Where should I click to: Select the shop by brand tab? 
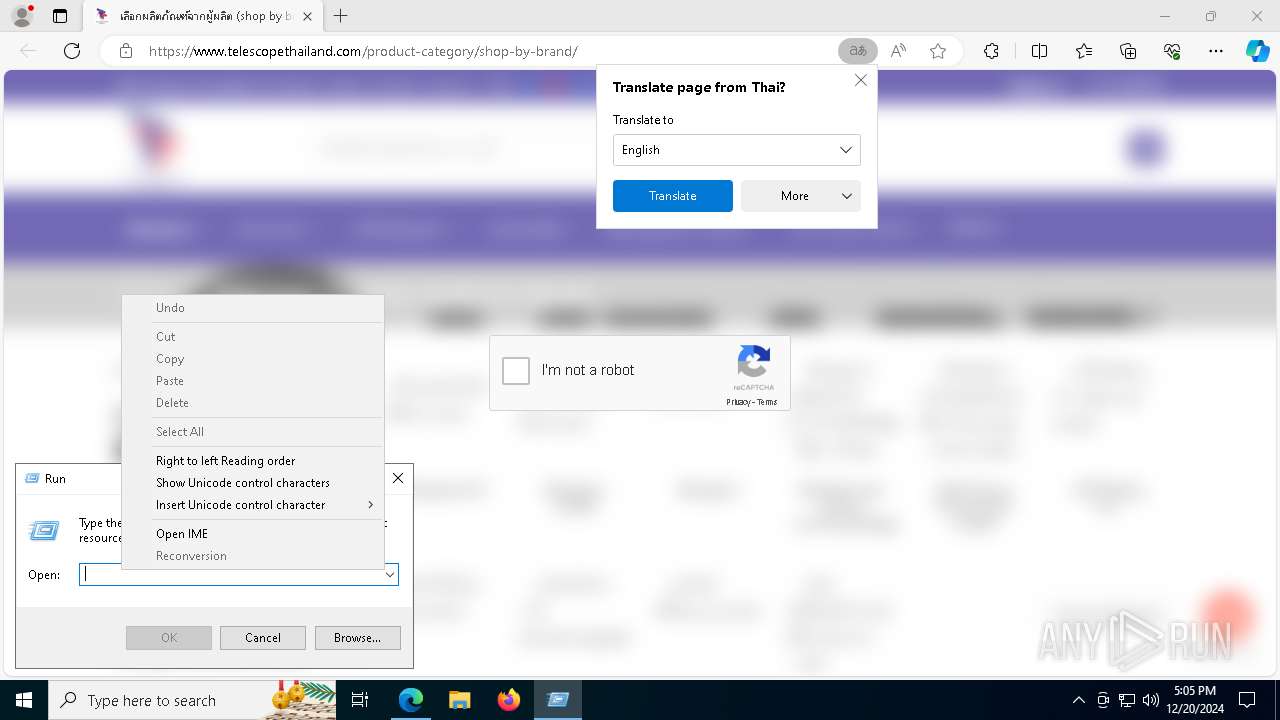[x=204, y=17]
